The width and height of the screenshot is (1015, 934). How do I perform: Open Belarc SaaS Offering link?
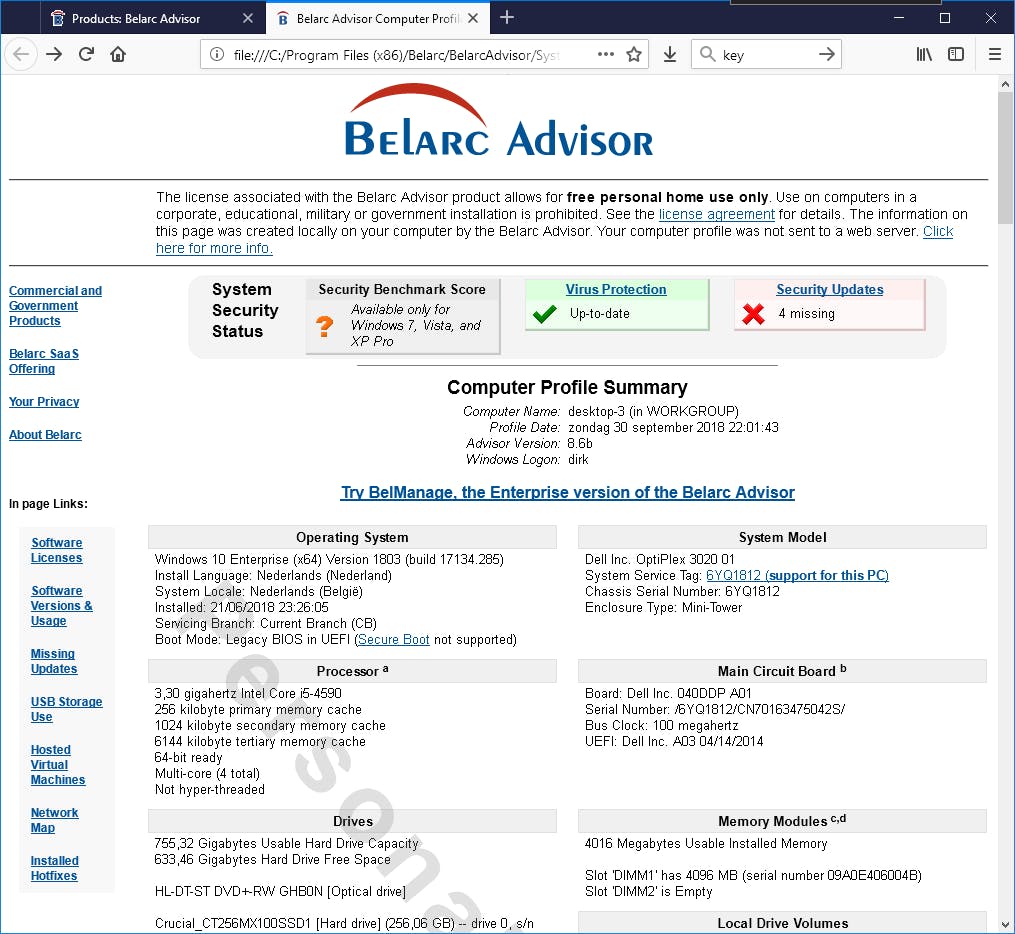(44, 361)
